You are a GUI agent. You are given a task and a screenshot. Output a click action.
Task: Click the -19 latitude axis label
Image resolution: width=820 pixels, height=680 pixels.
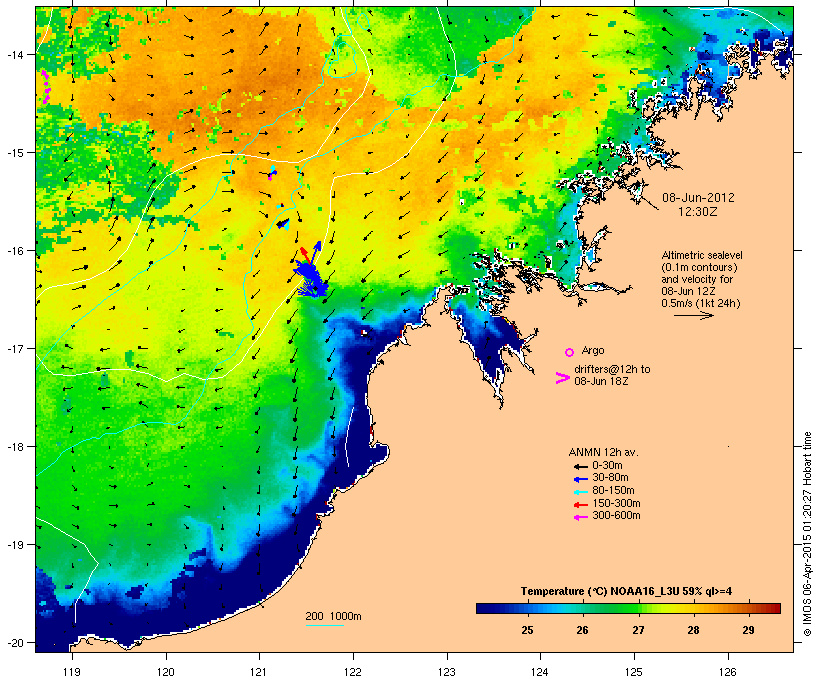click(14, 545)
